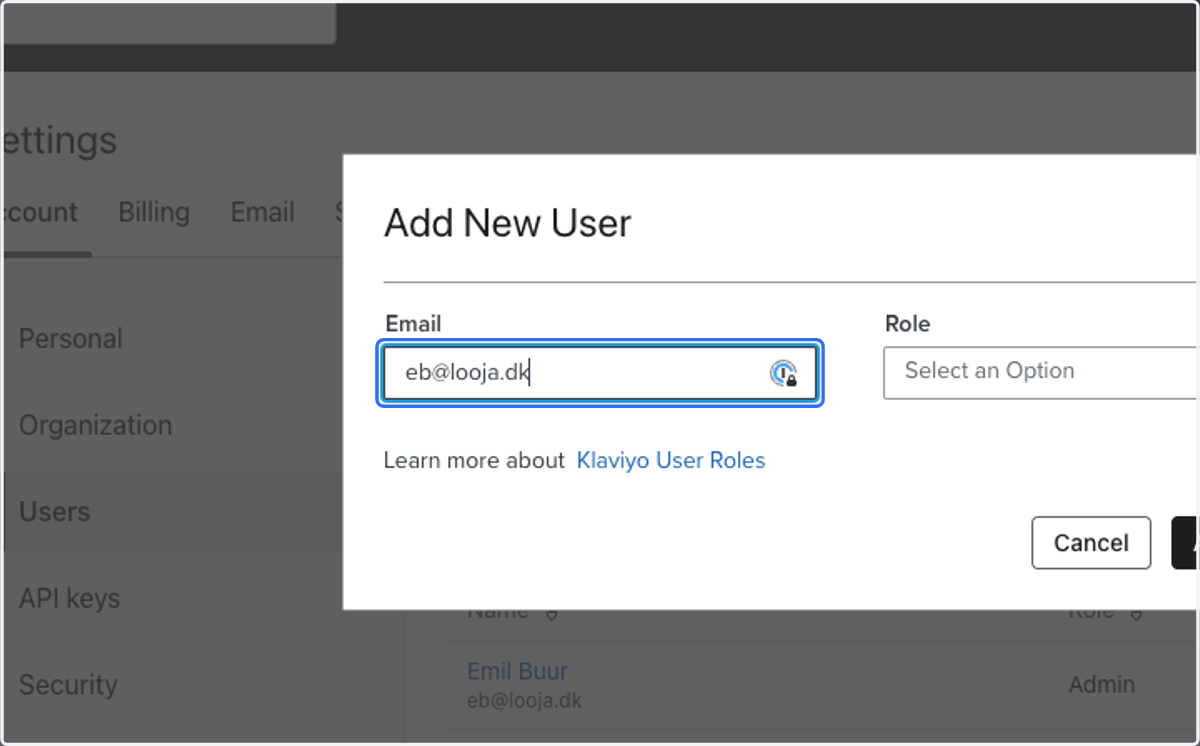Click the Admin role cell for Emil Buur
1200x746 pixels.
1101,684
